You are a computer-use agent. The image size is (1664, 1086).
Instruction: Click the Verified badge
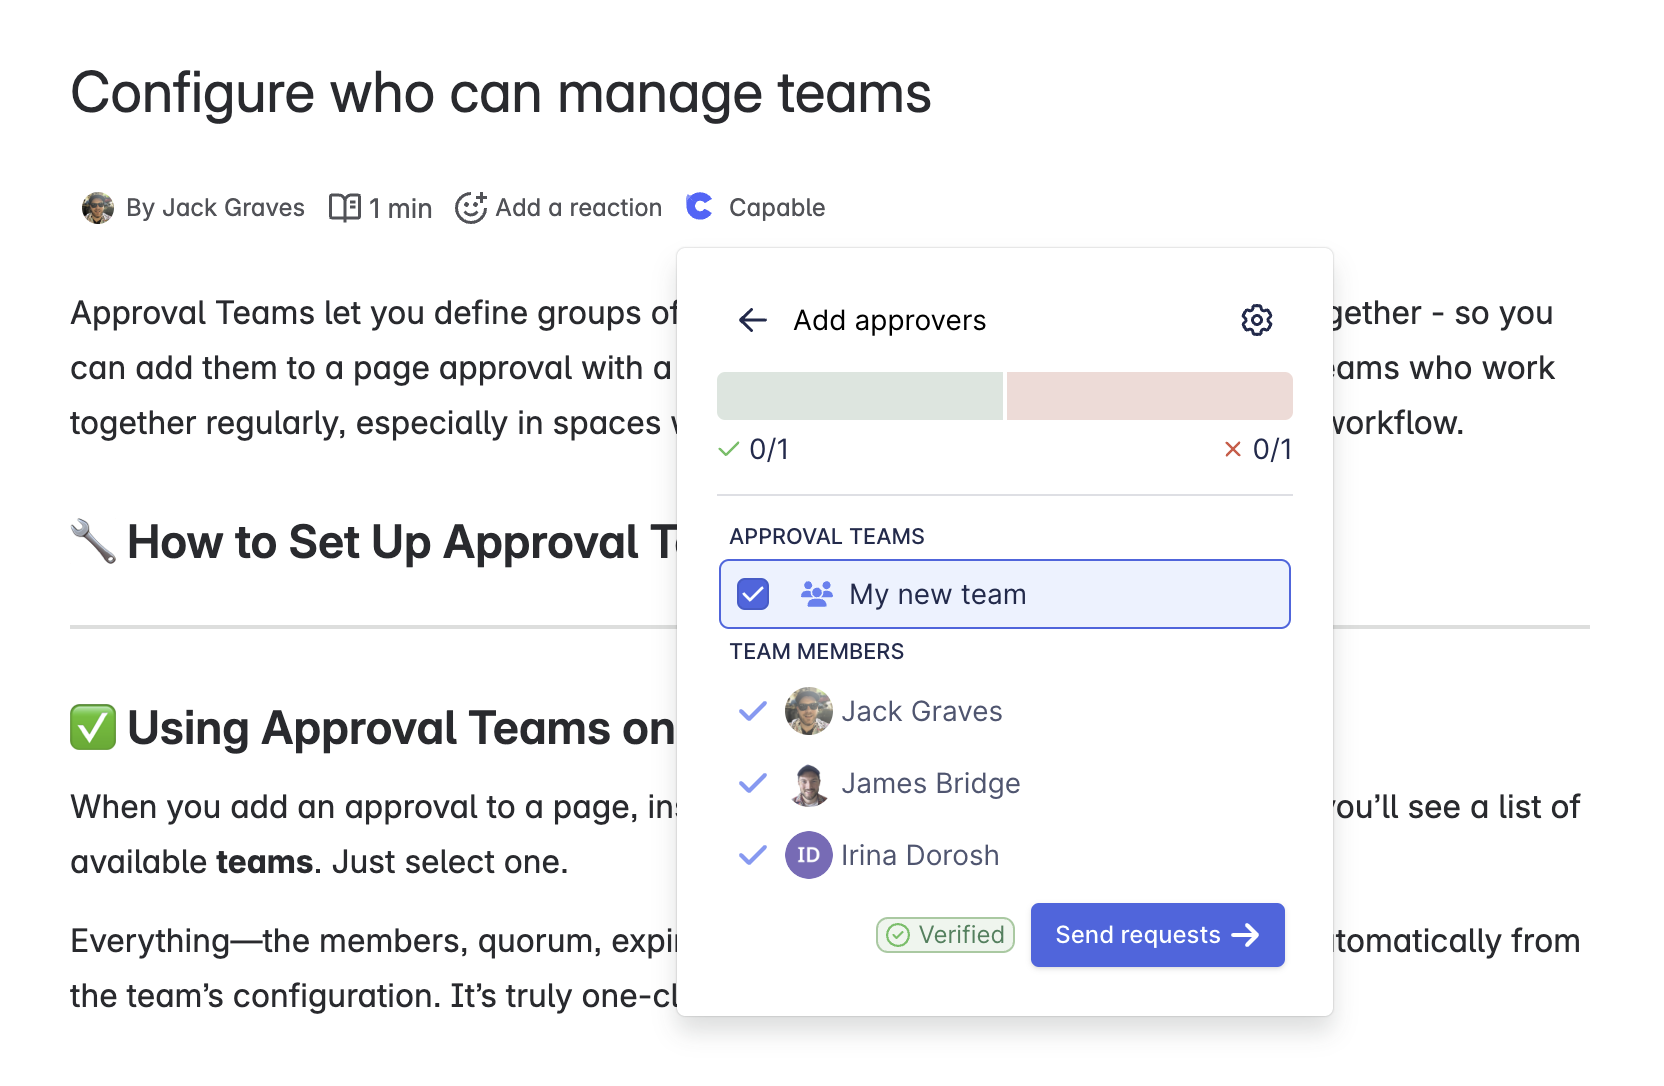pyautogui.click(x=945, y=935)
